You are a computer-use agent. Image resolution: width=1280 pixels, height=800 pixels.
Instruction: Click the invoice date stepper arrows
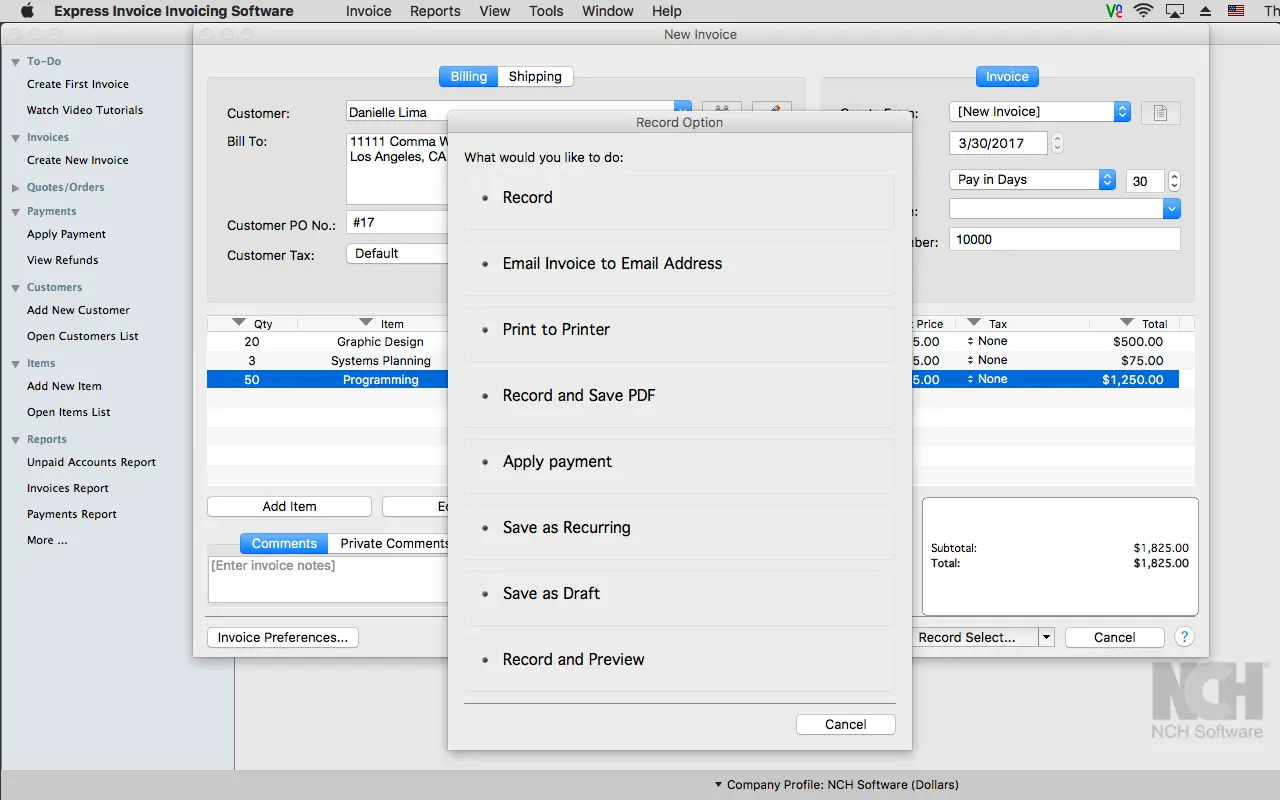1058,143
